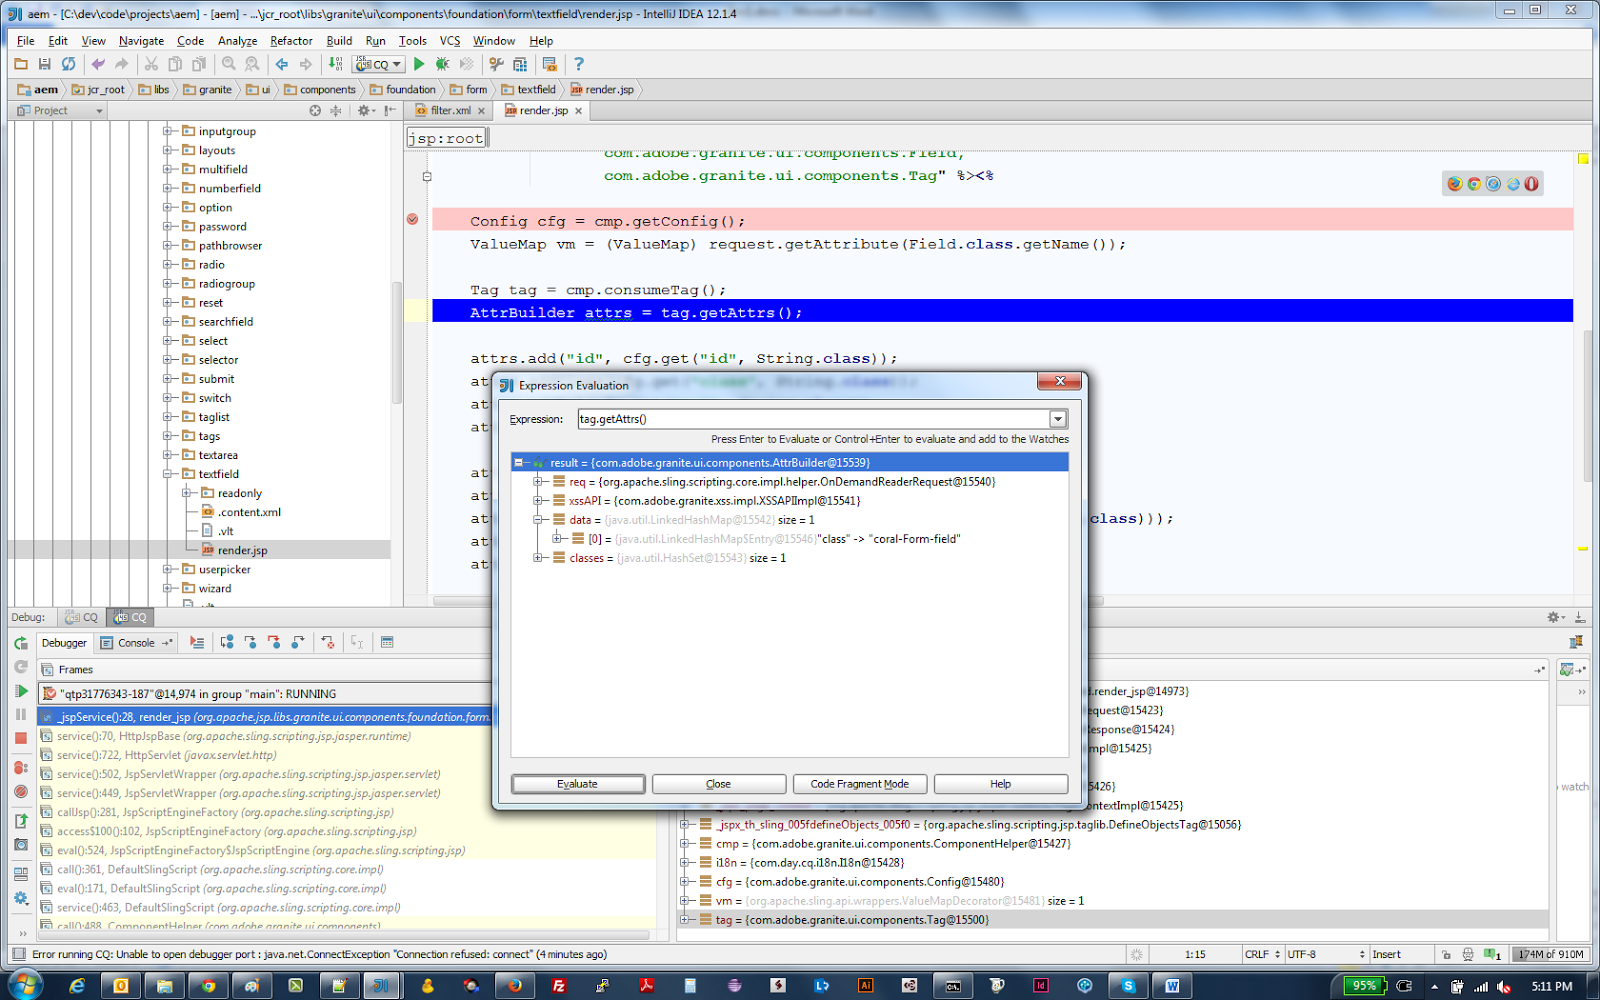Switch to the filter.xml editor tab
1600x1000 pixels.
pyautogui.click(x=450, y=111)
